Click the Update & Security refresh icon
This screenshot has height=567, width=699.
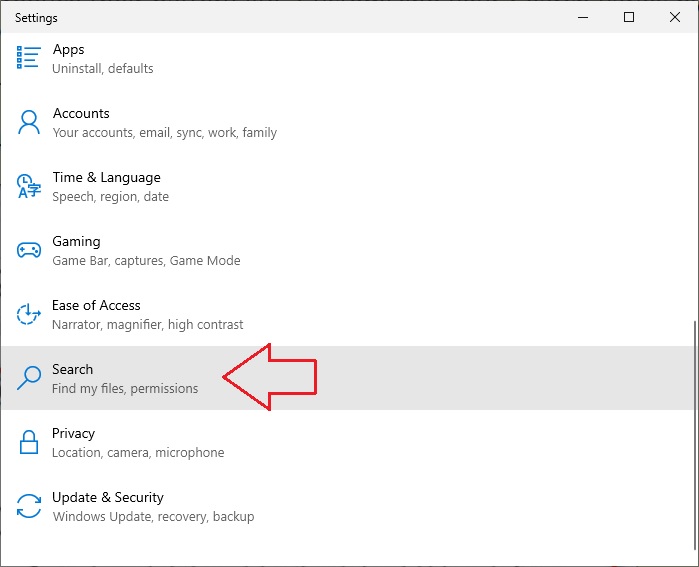pos(30,506)
